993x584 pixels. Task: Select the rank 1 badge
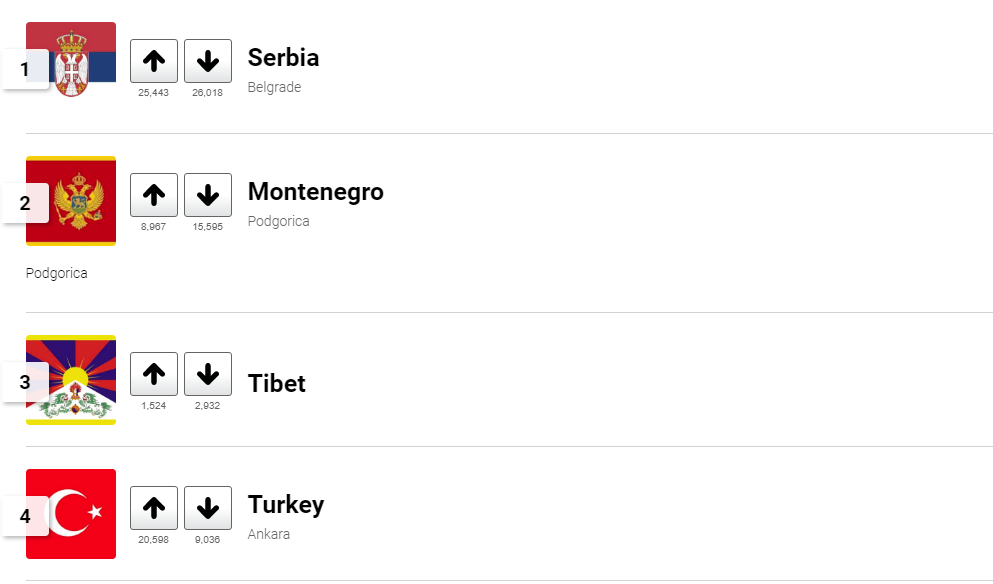click(x=25, y=69)
